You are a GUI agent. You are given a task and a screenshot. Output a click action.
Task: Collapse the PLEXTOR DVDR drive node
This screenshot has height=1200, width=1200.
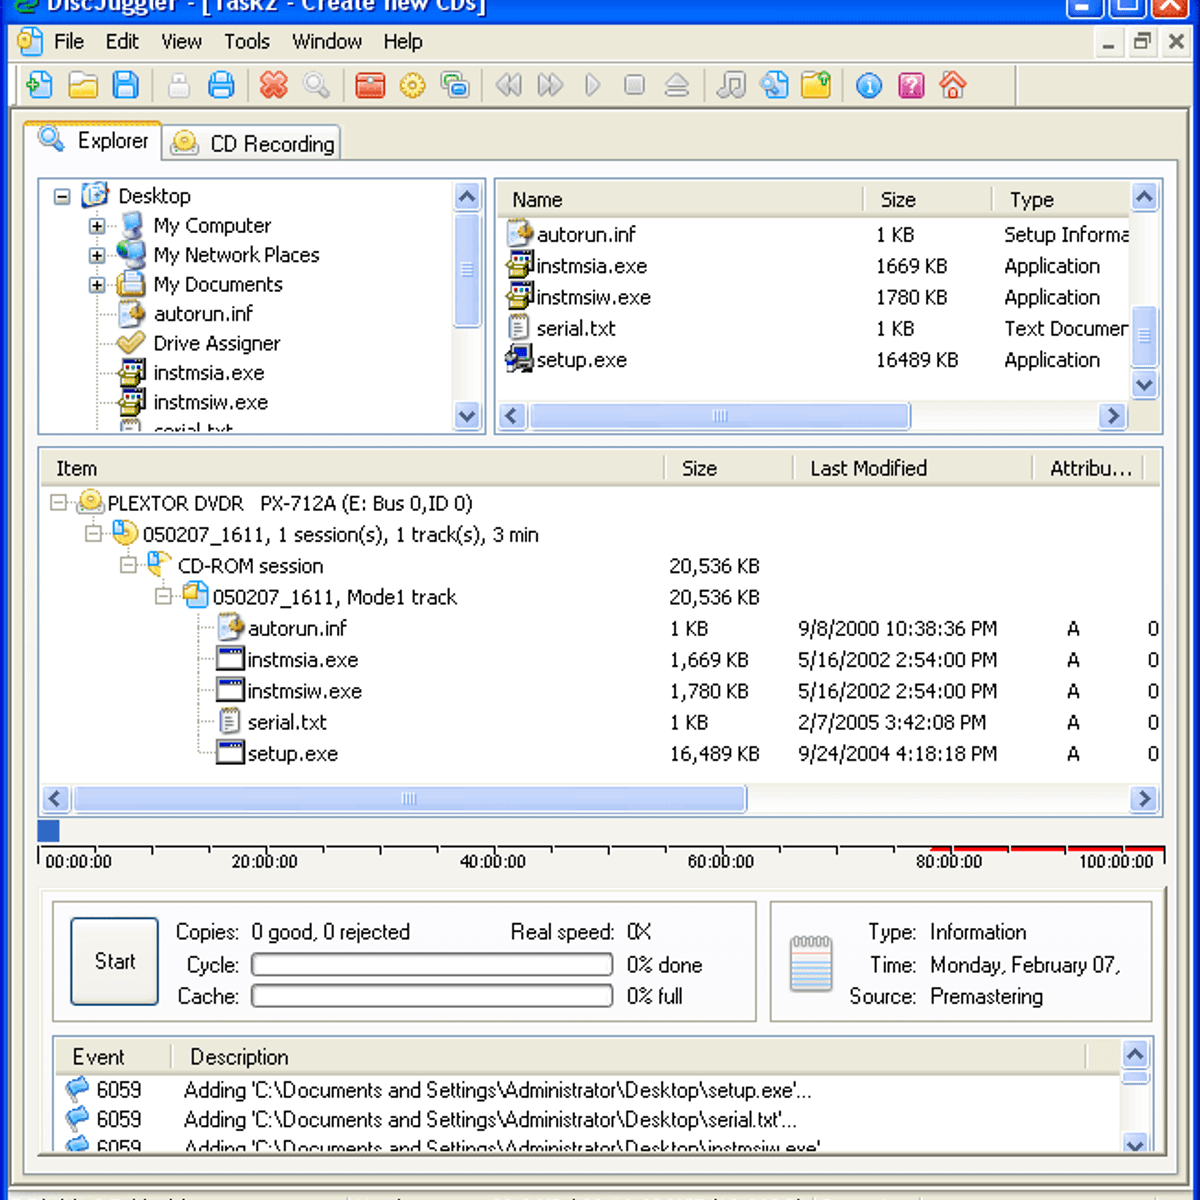59,503
